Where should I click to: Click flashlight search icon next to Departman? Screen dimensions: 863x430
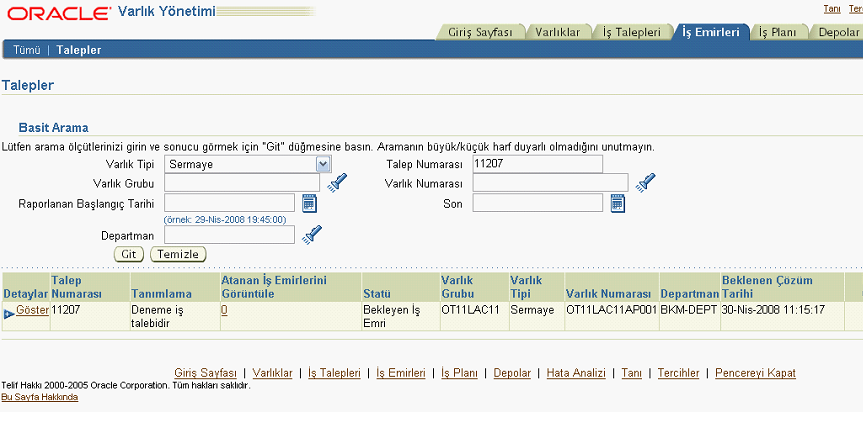[x=313, y=234]
